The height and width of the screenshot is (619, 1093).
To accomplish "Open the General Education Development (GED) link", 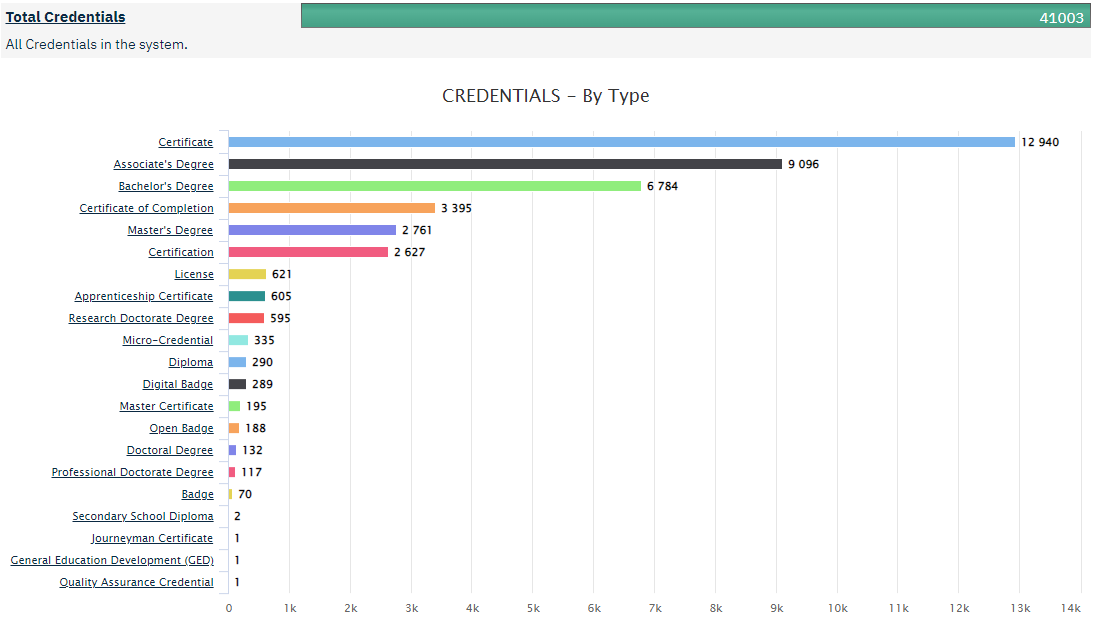I will click(112, 559).
